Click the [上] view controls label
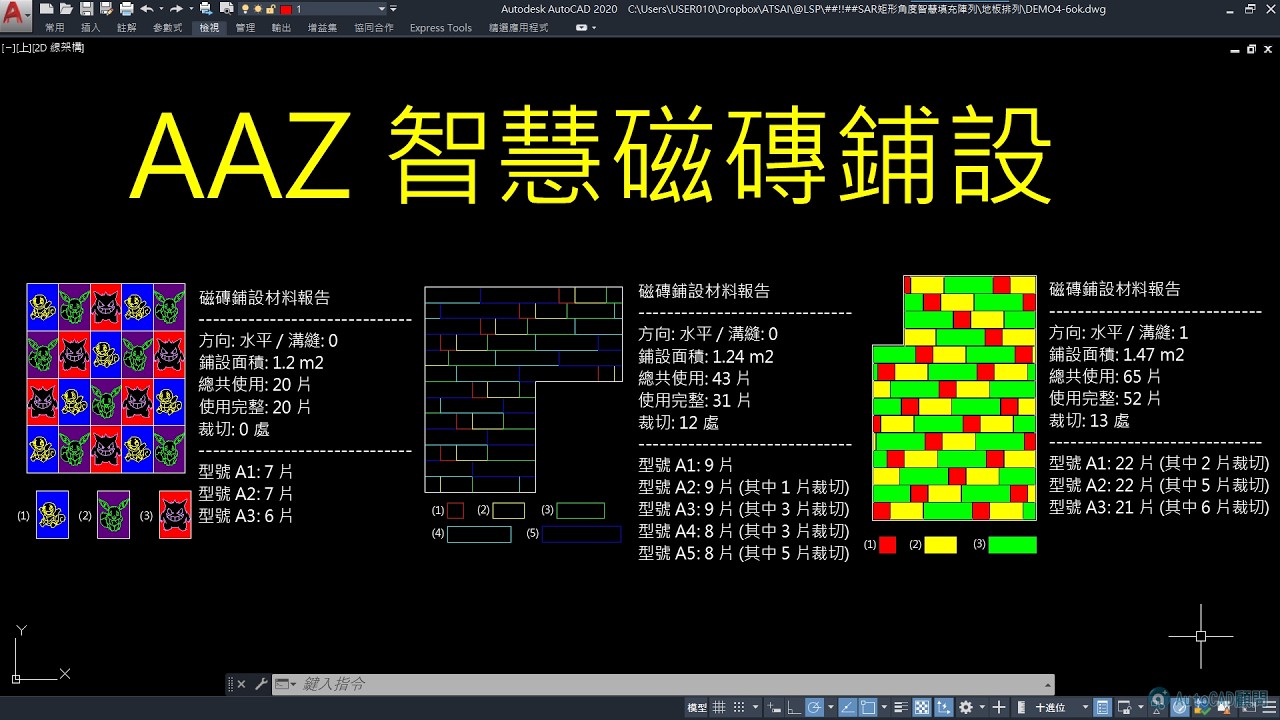1280x720 pixels. point(24,47)
